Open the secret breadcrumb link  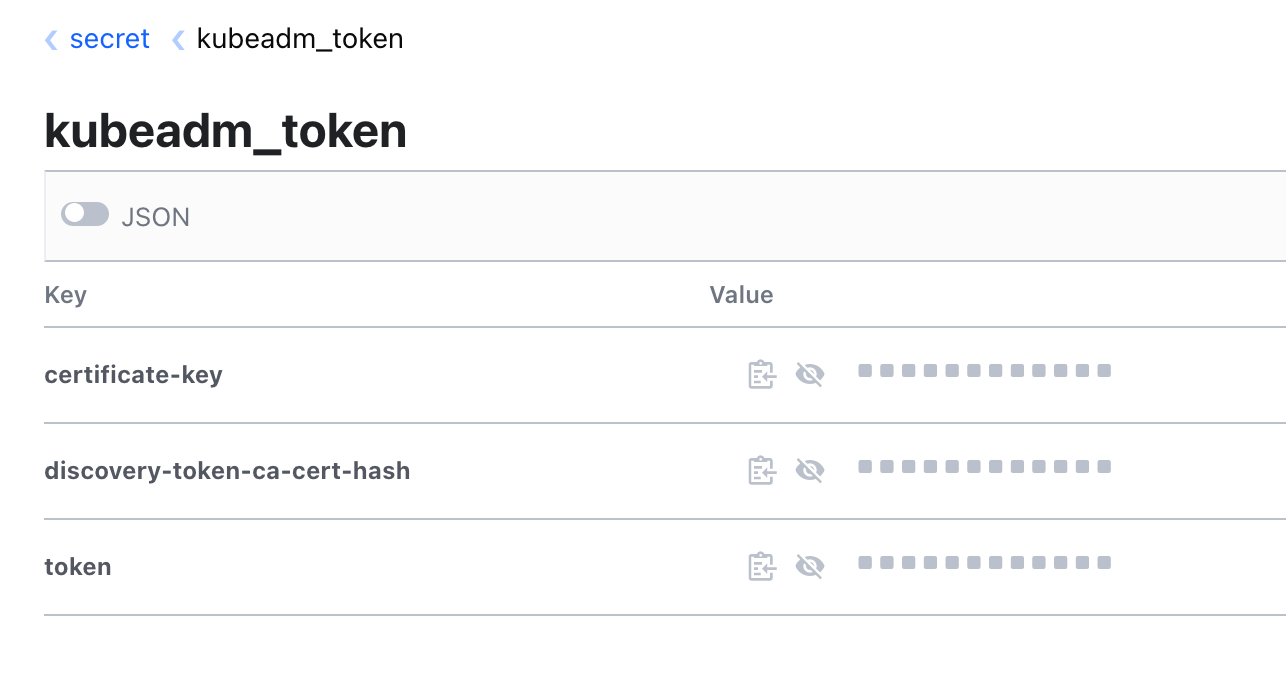(110, 39)
